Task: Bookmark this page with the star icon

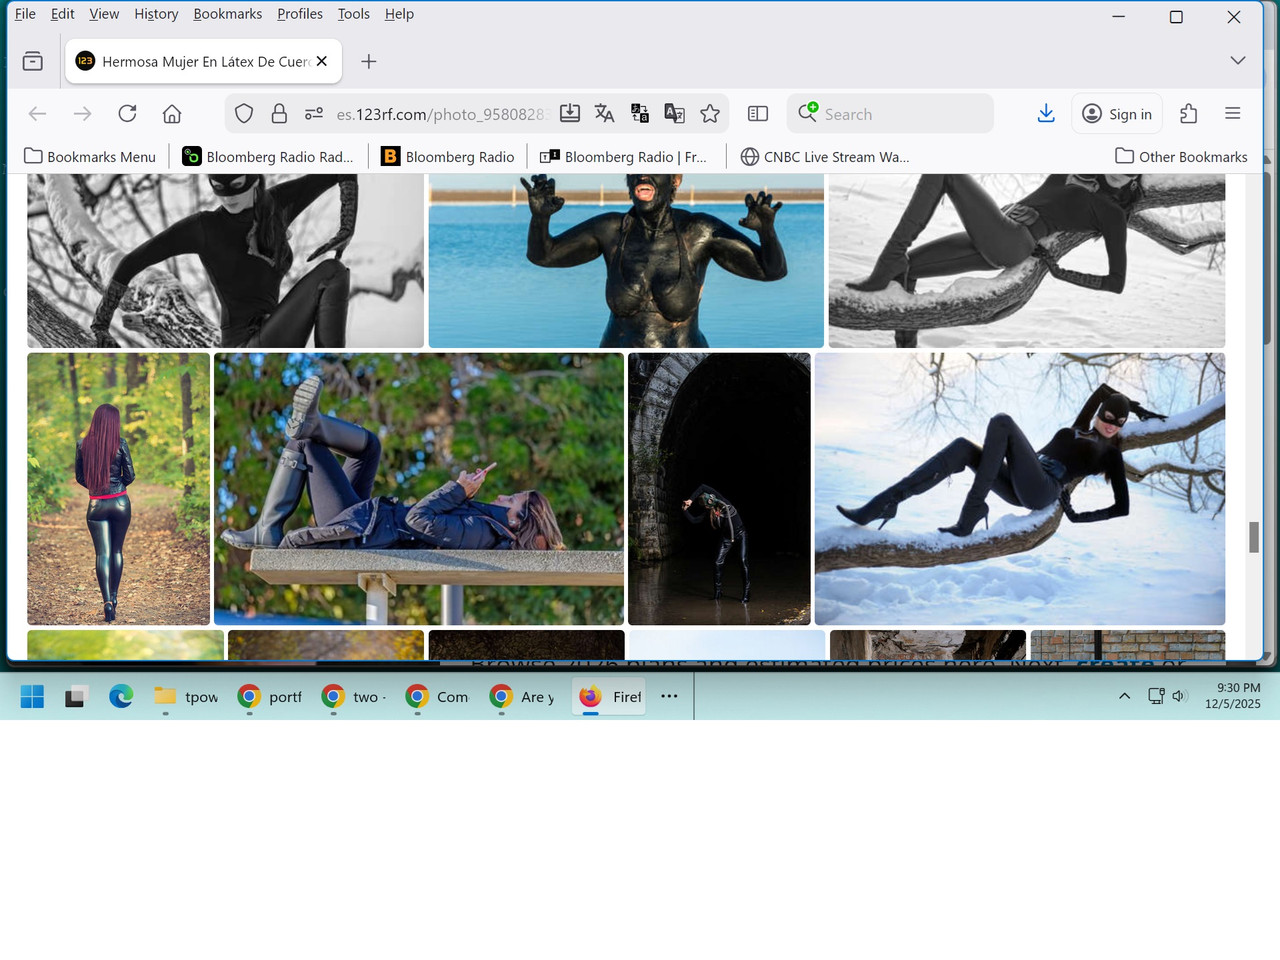Action: (710, 113)
